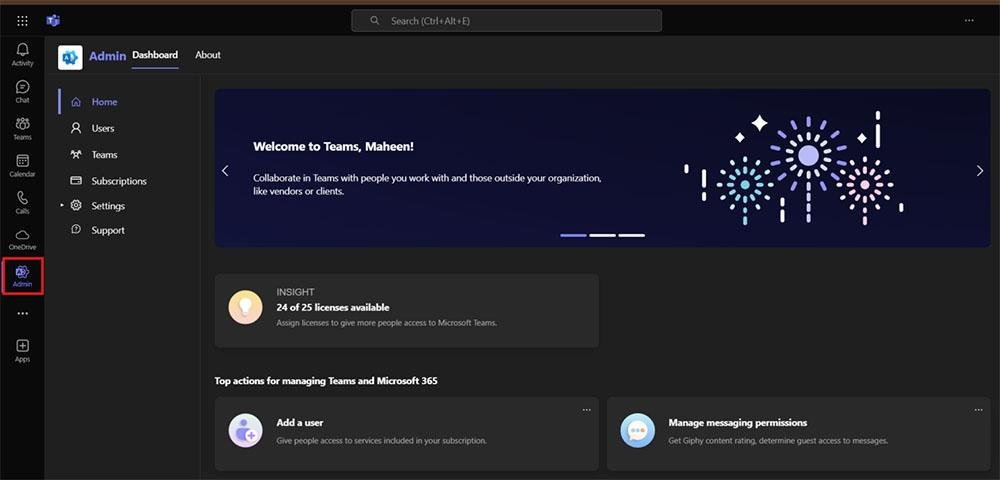Click the Admin app logo in header
Image resolution: width=1000 pixels, height=480 pixels.
point(70,57)
